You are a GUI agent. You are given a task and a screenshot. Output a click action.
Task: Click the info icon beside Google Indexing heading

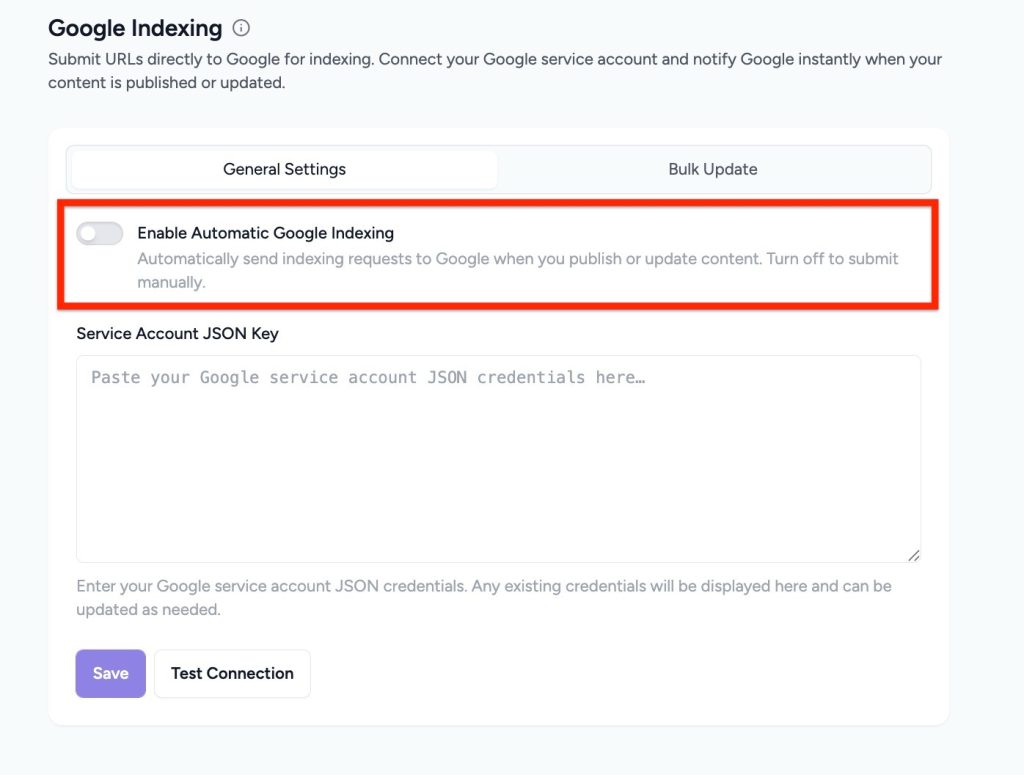coord(241,28)
